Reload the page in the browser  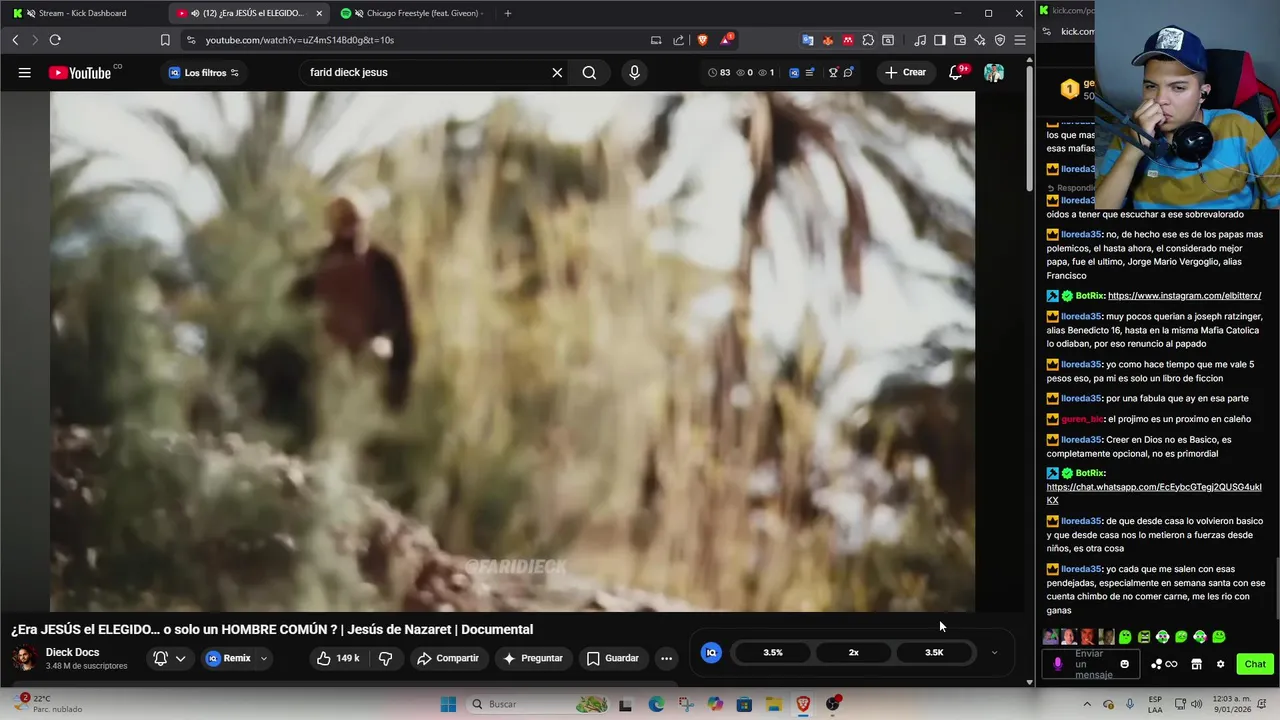click(55, 40)
